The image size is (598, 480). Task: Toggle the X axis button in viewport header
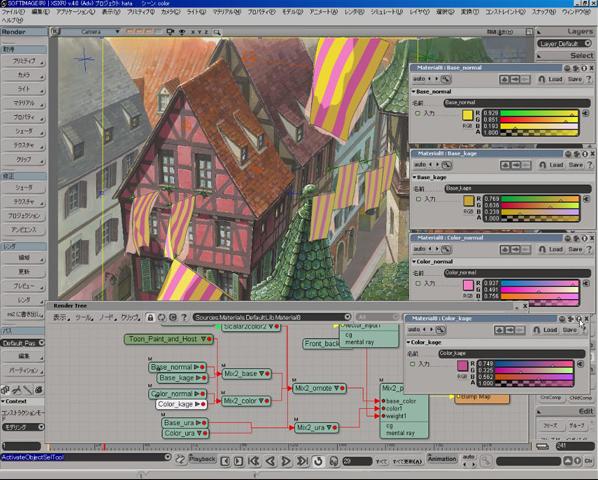pos(193,32)
